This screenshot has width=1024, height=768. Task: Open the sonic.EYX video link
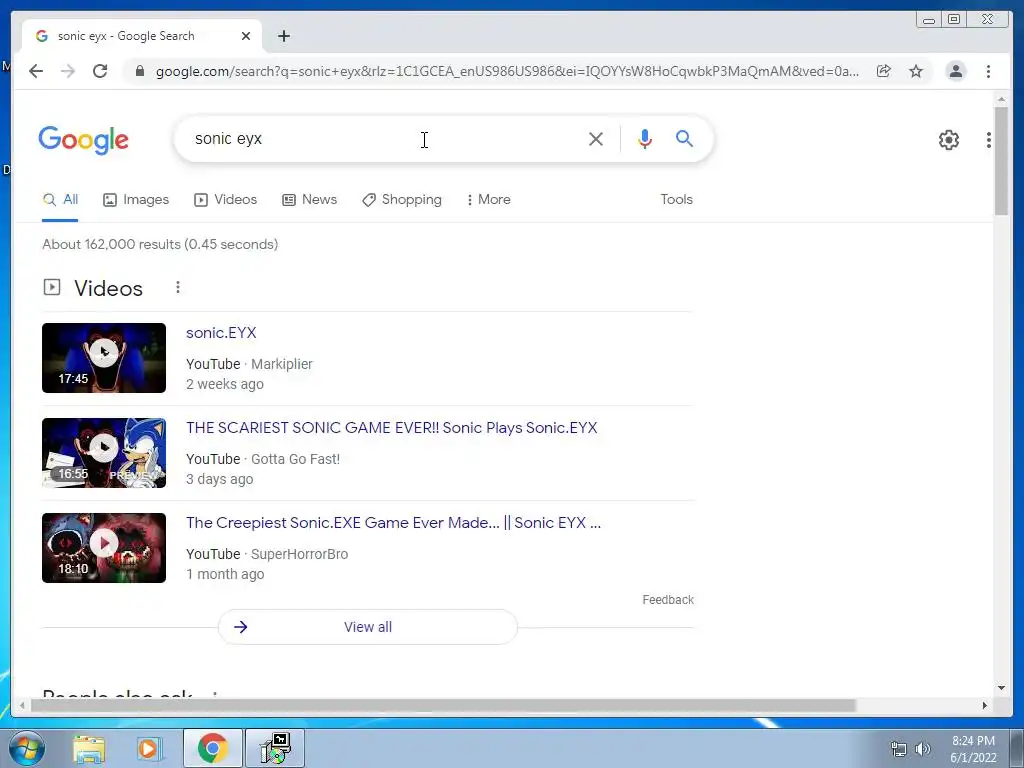click(x=221, y=333)
